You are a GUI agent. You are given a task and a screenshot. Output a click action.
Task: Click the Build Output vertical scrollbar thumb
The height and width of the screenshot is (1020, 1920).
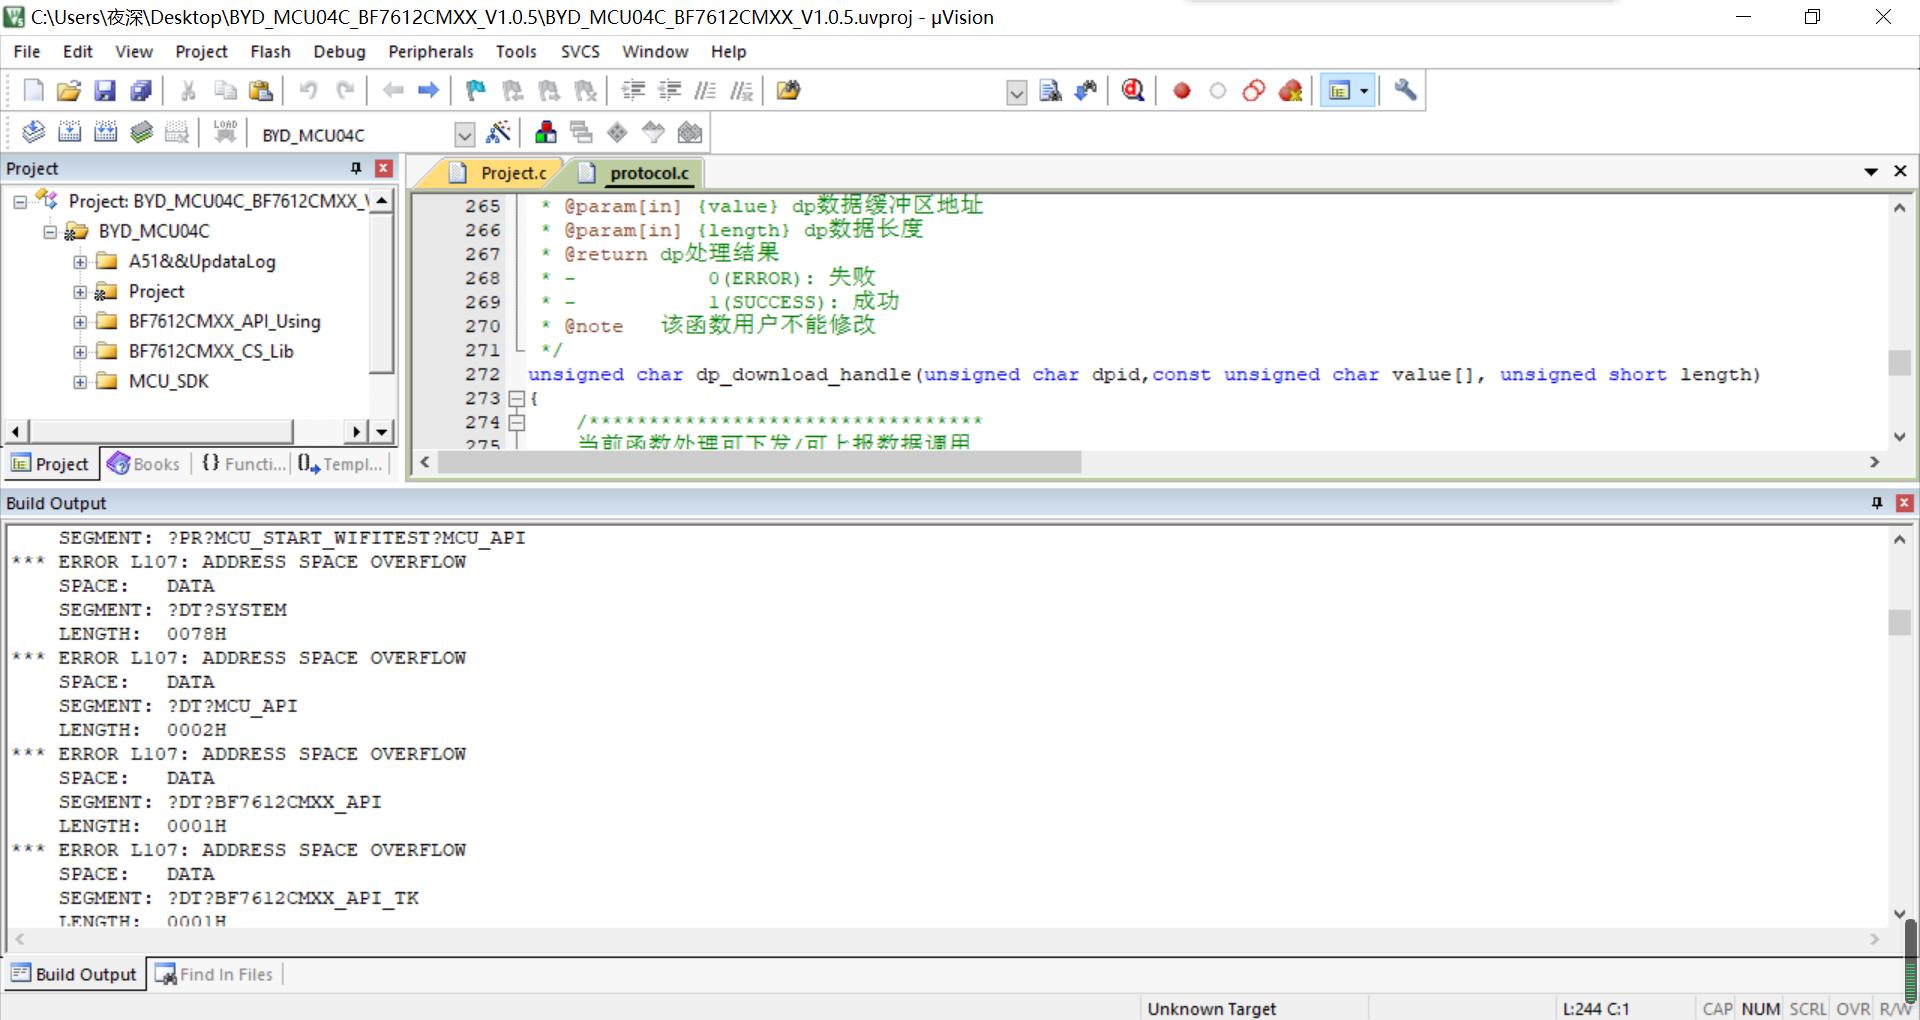pos(1900,622)
